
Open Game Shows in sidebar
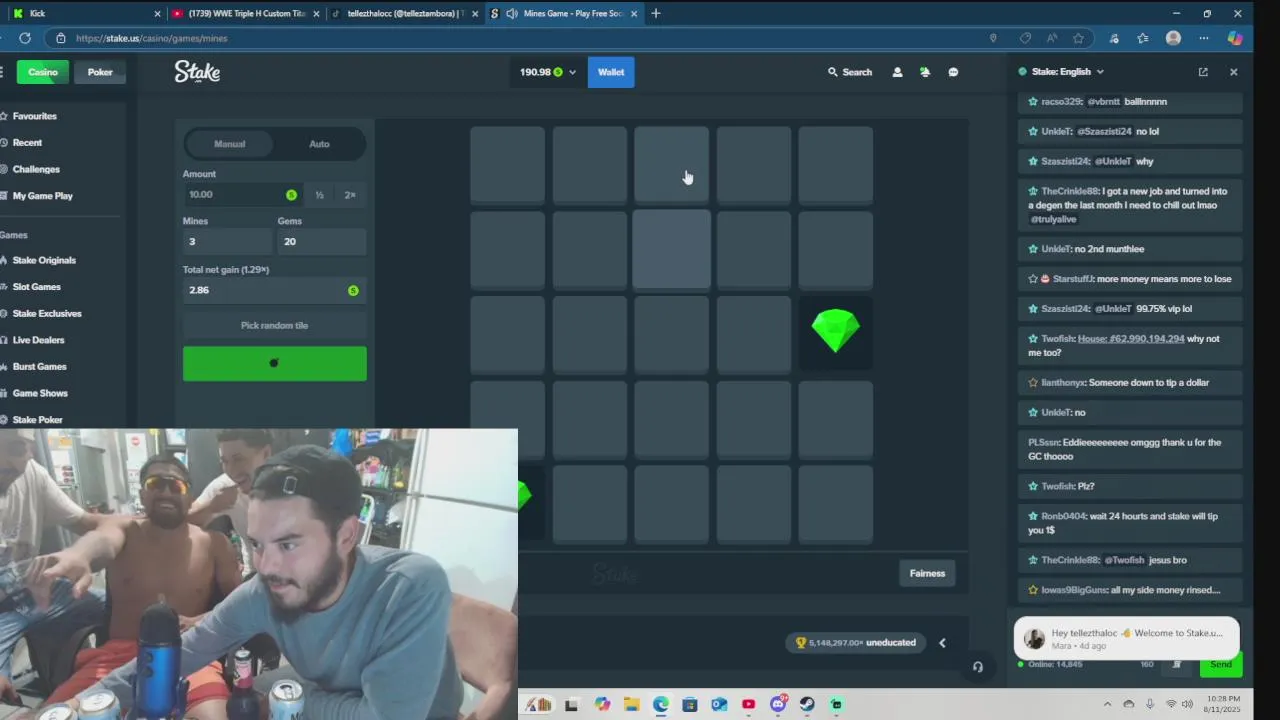[x=40, y=393]
